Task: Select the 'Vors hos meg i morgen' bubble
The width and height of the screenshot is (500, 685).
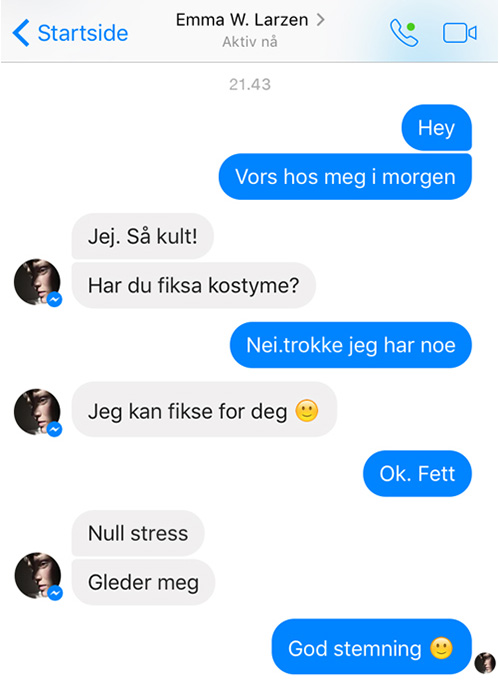Action: click(345, 176)
